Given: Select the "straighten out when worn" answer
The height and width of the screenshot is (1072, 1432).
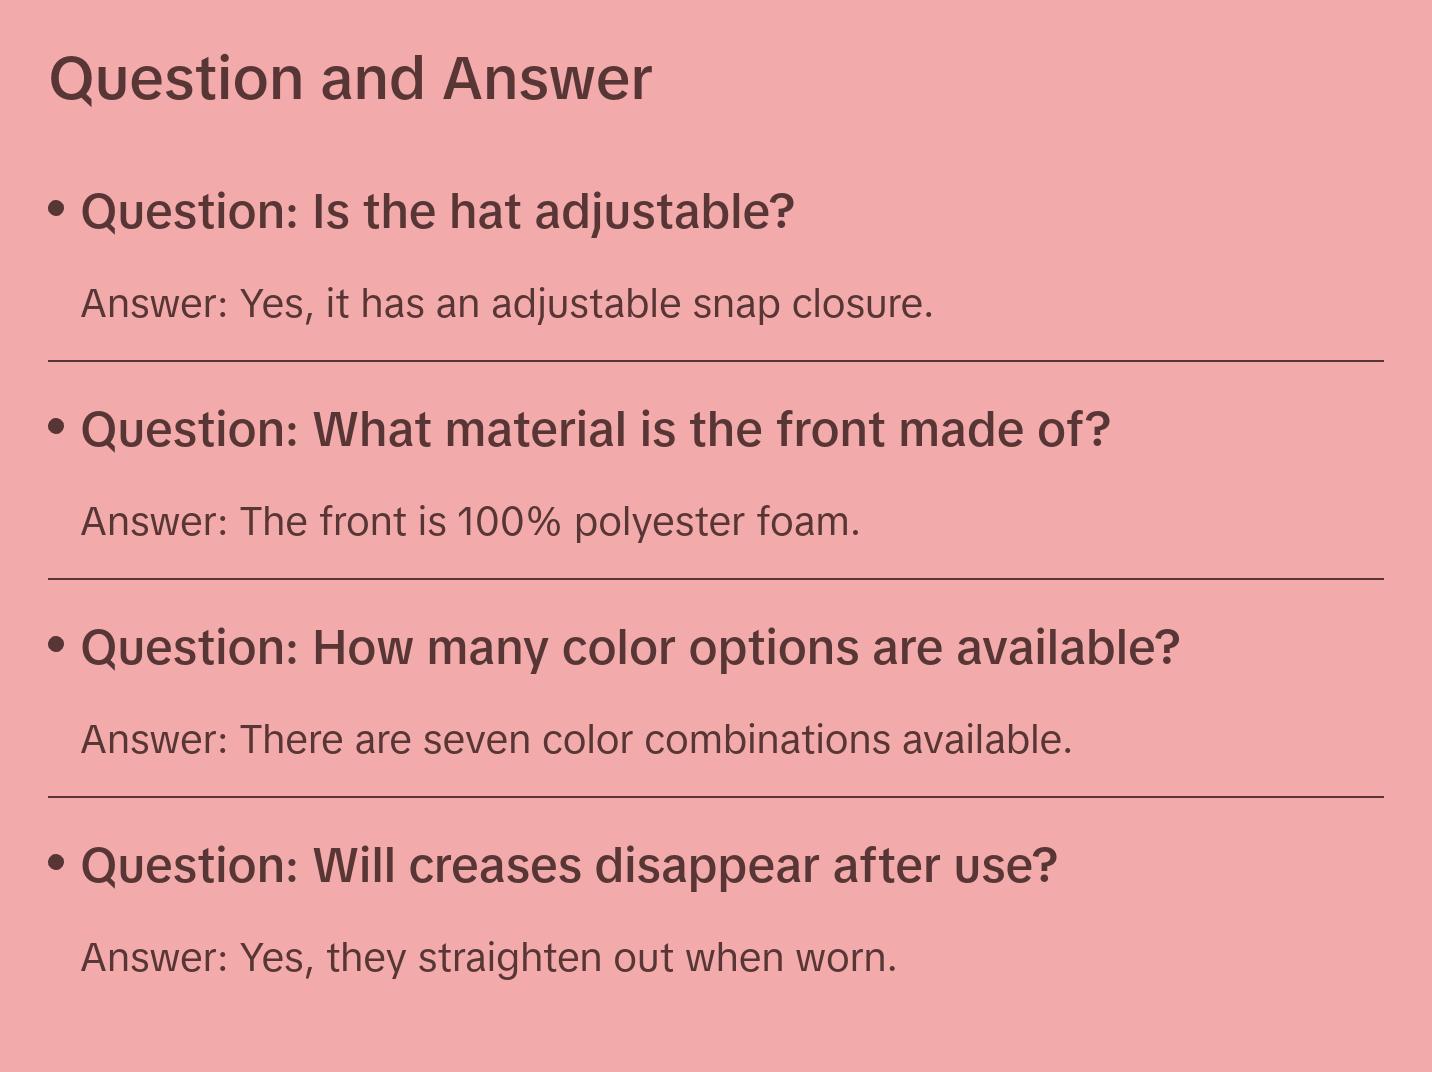Looking at the screenshot, I should tap(488, 958).
